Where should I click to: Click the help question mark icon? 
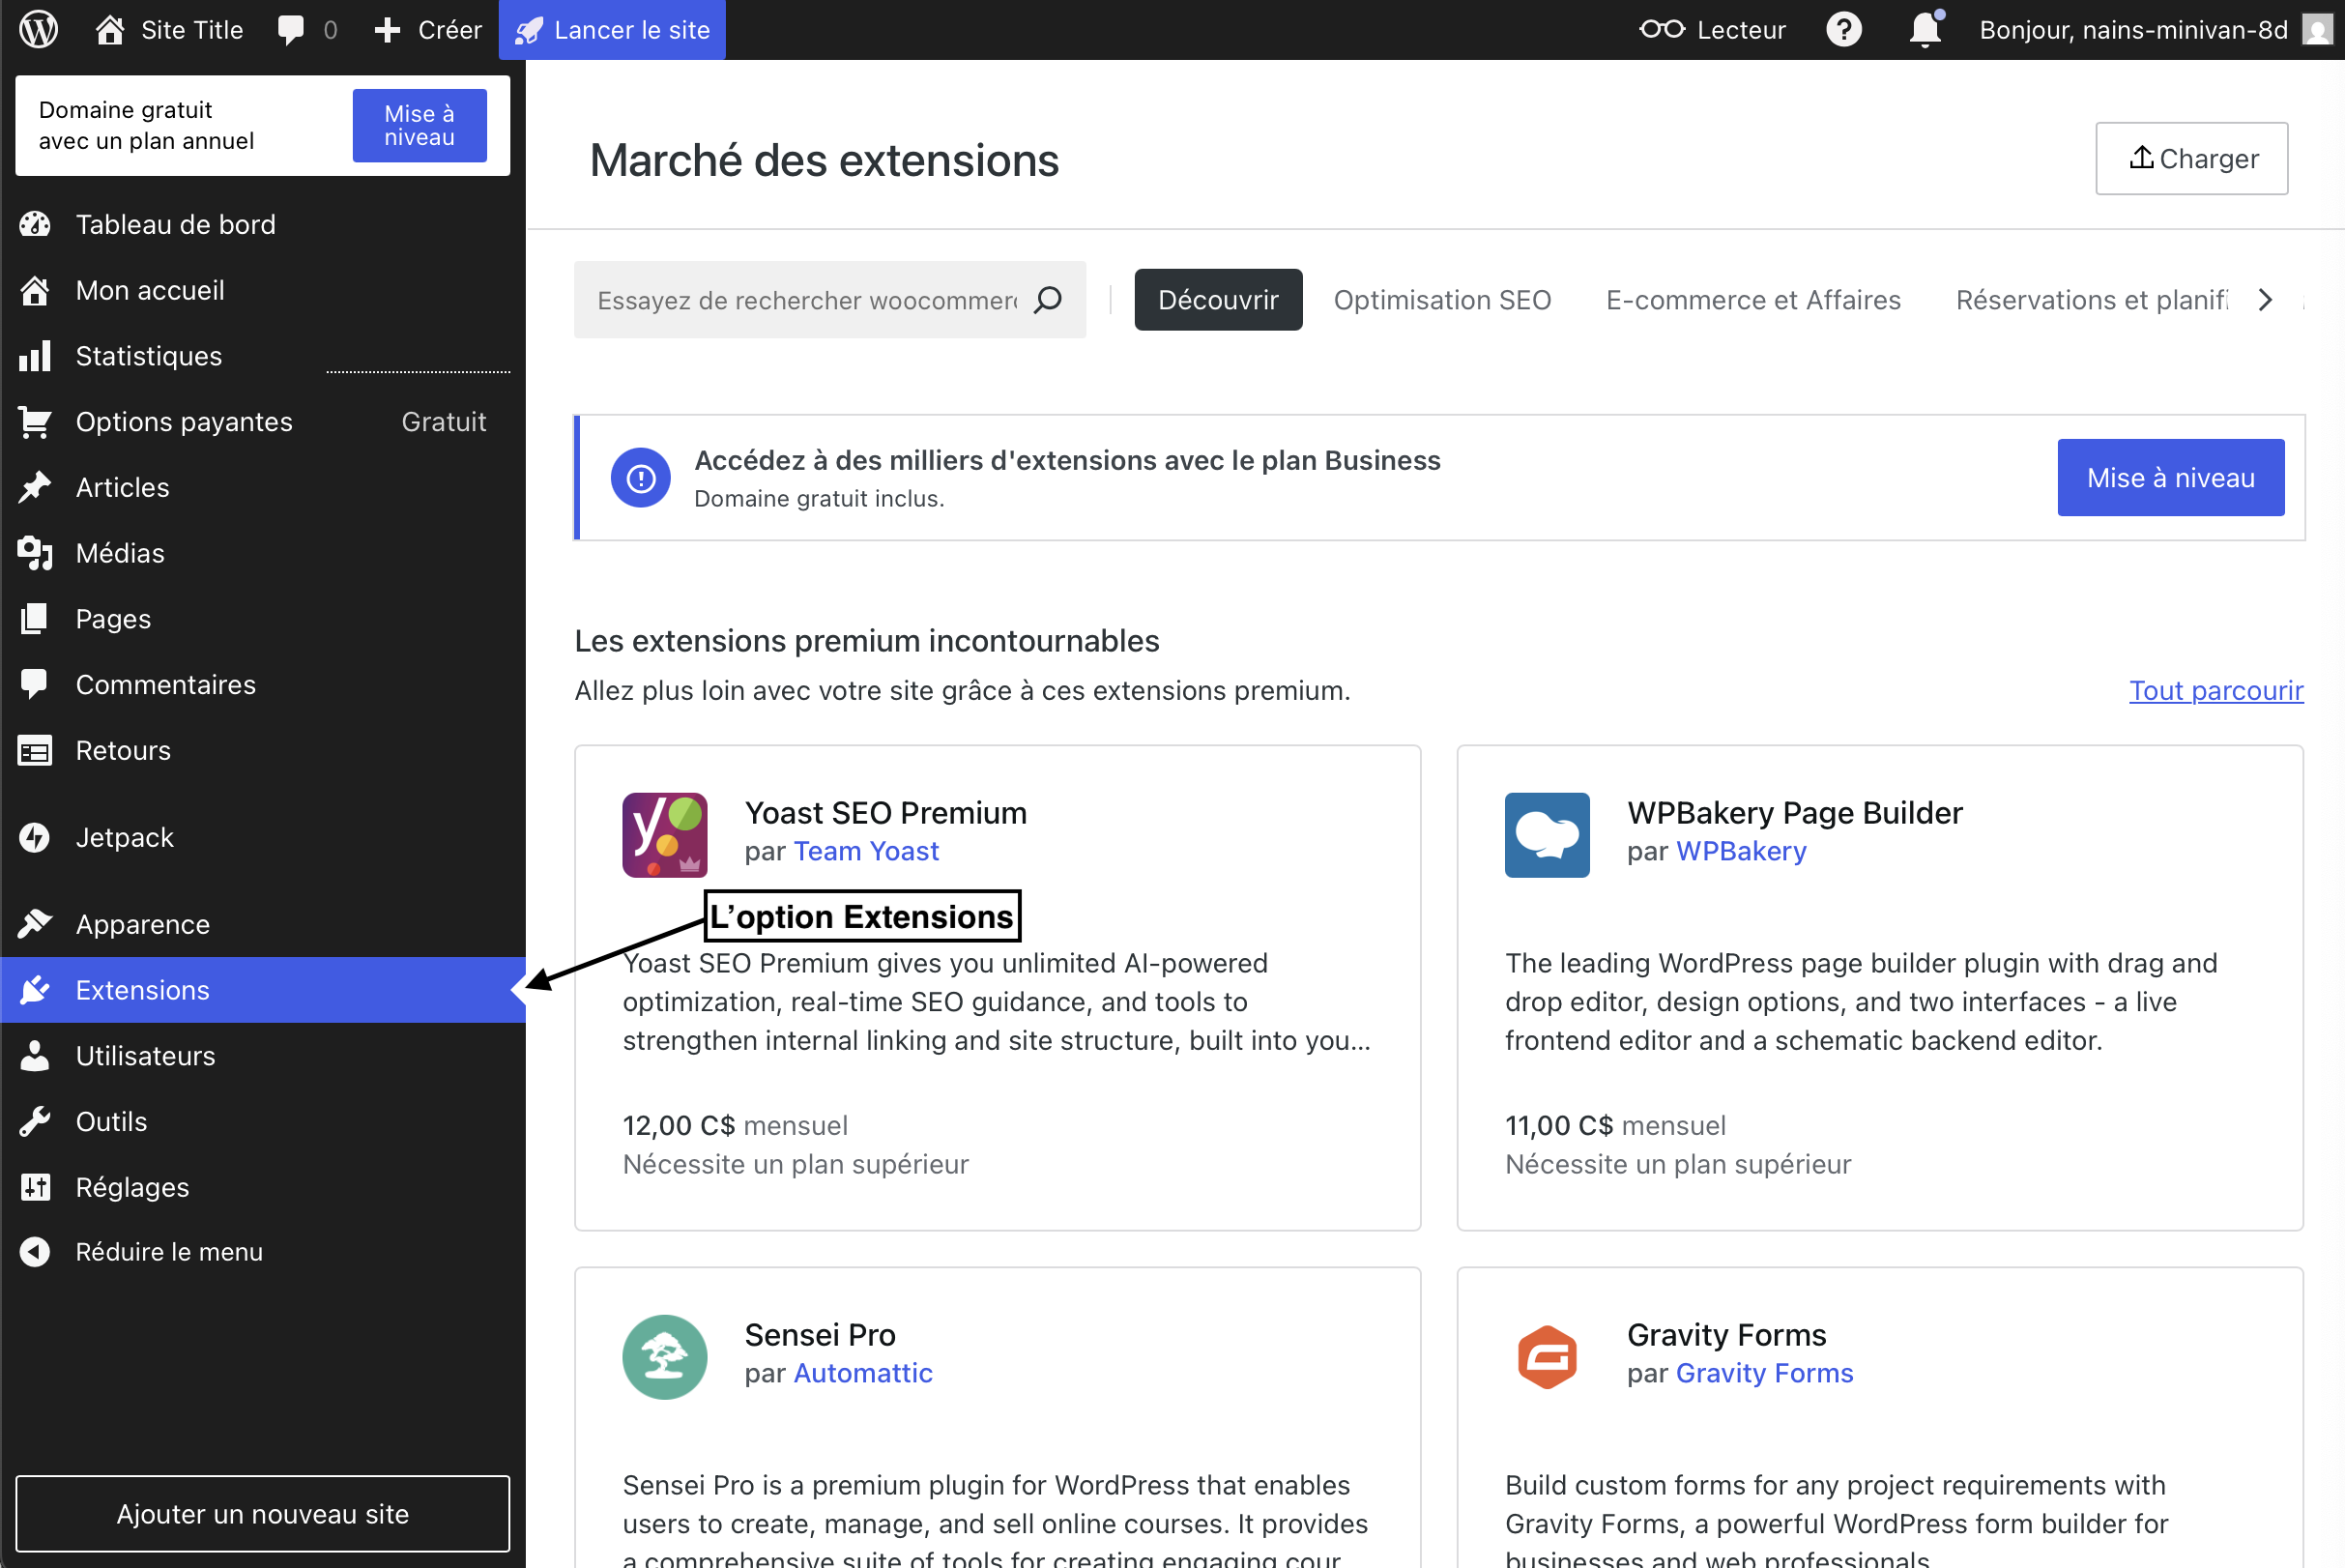pos(1843,30)
